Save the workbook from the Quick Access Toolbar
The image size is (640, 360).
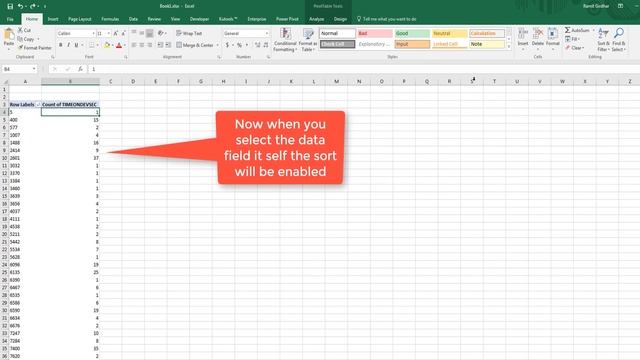click(10, 6)
